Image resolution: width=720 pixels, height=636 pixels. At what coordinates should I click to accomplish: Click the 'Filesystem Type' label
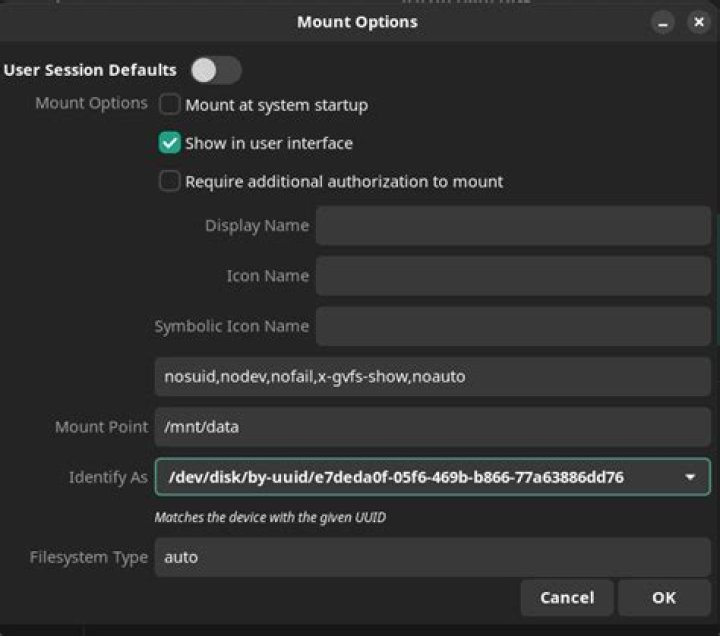89,557
